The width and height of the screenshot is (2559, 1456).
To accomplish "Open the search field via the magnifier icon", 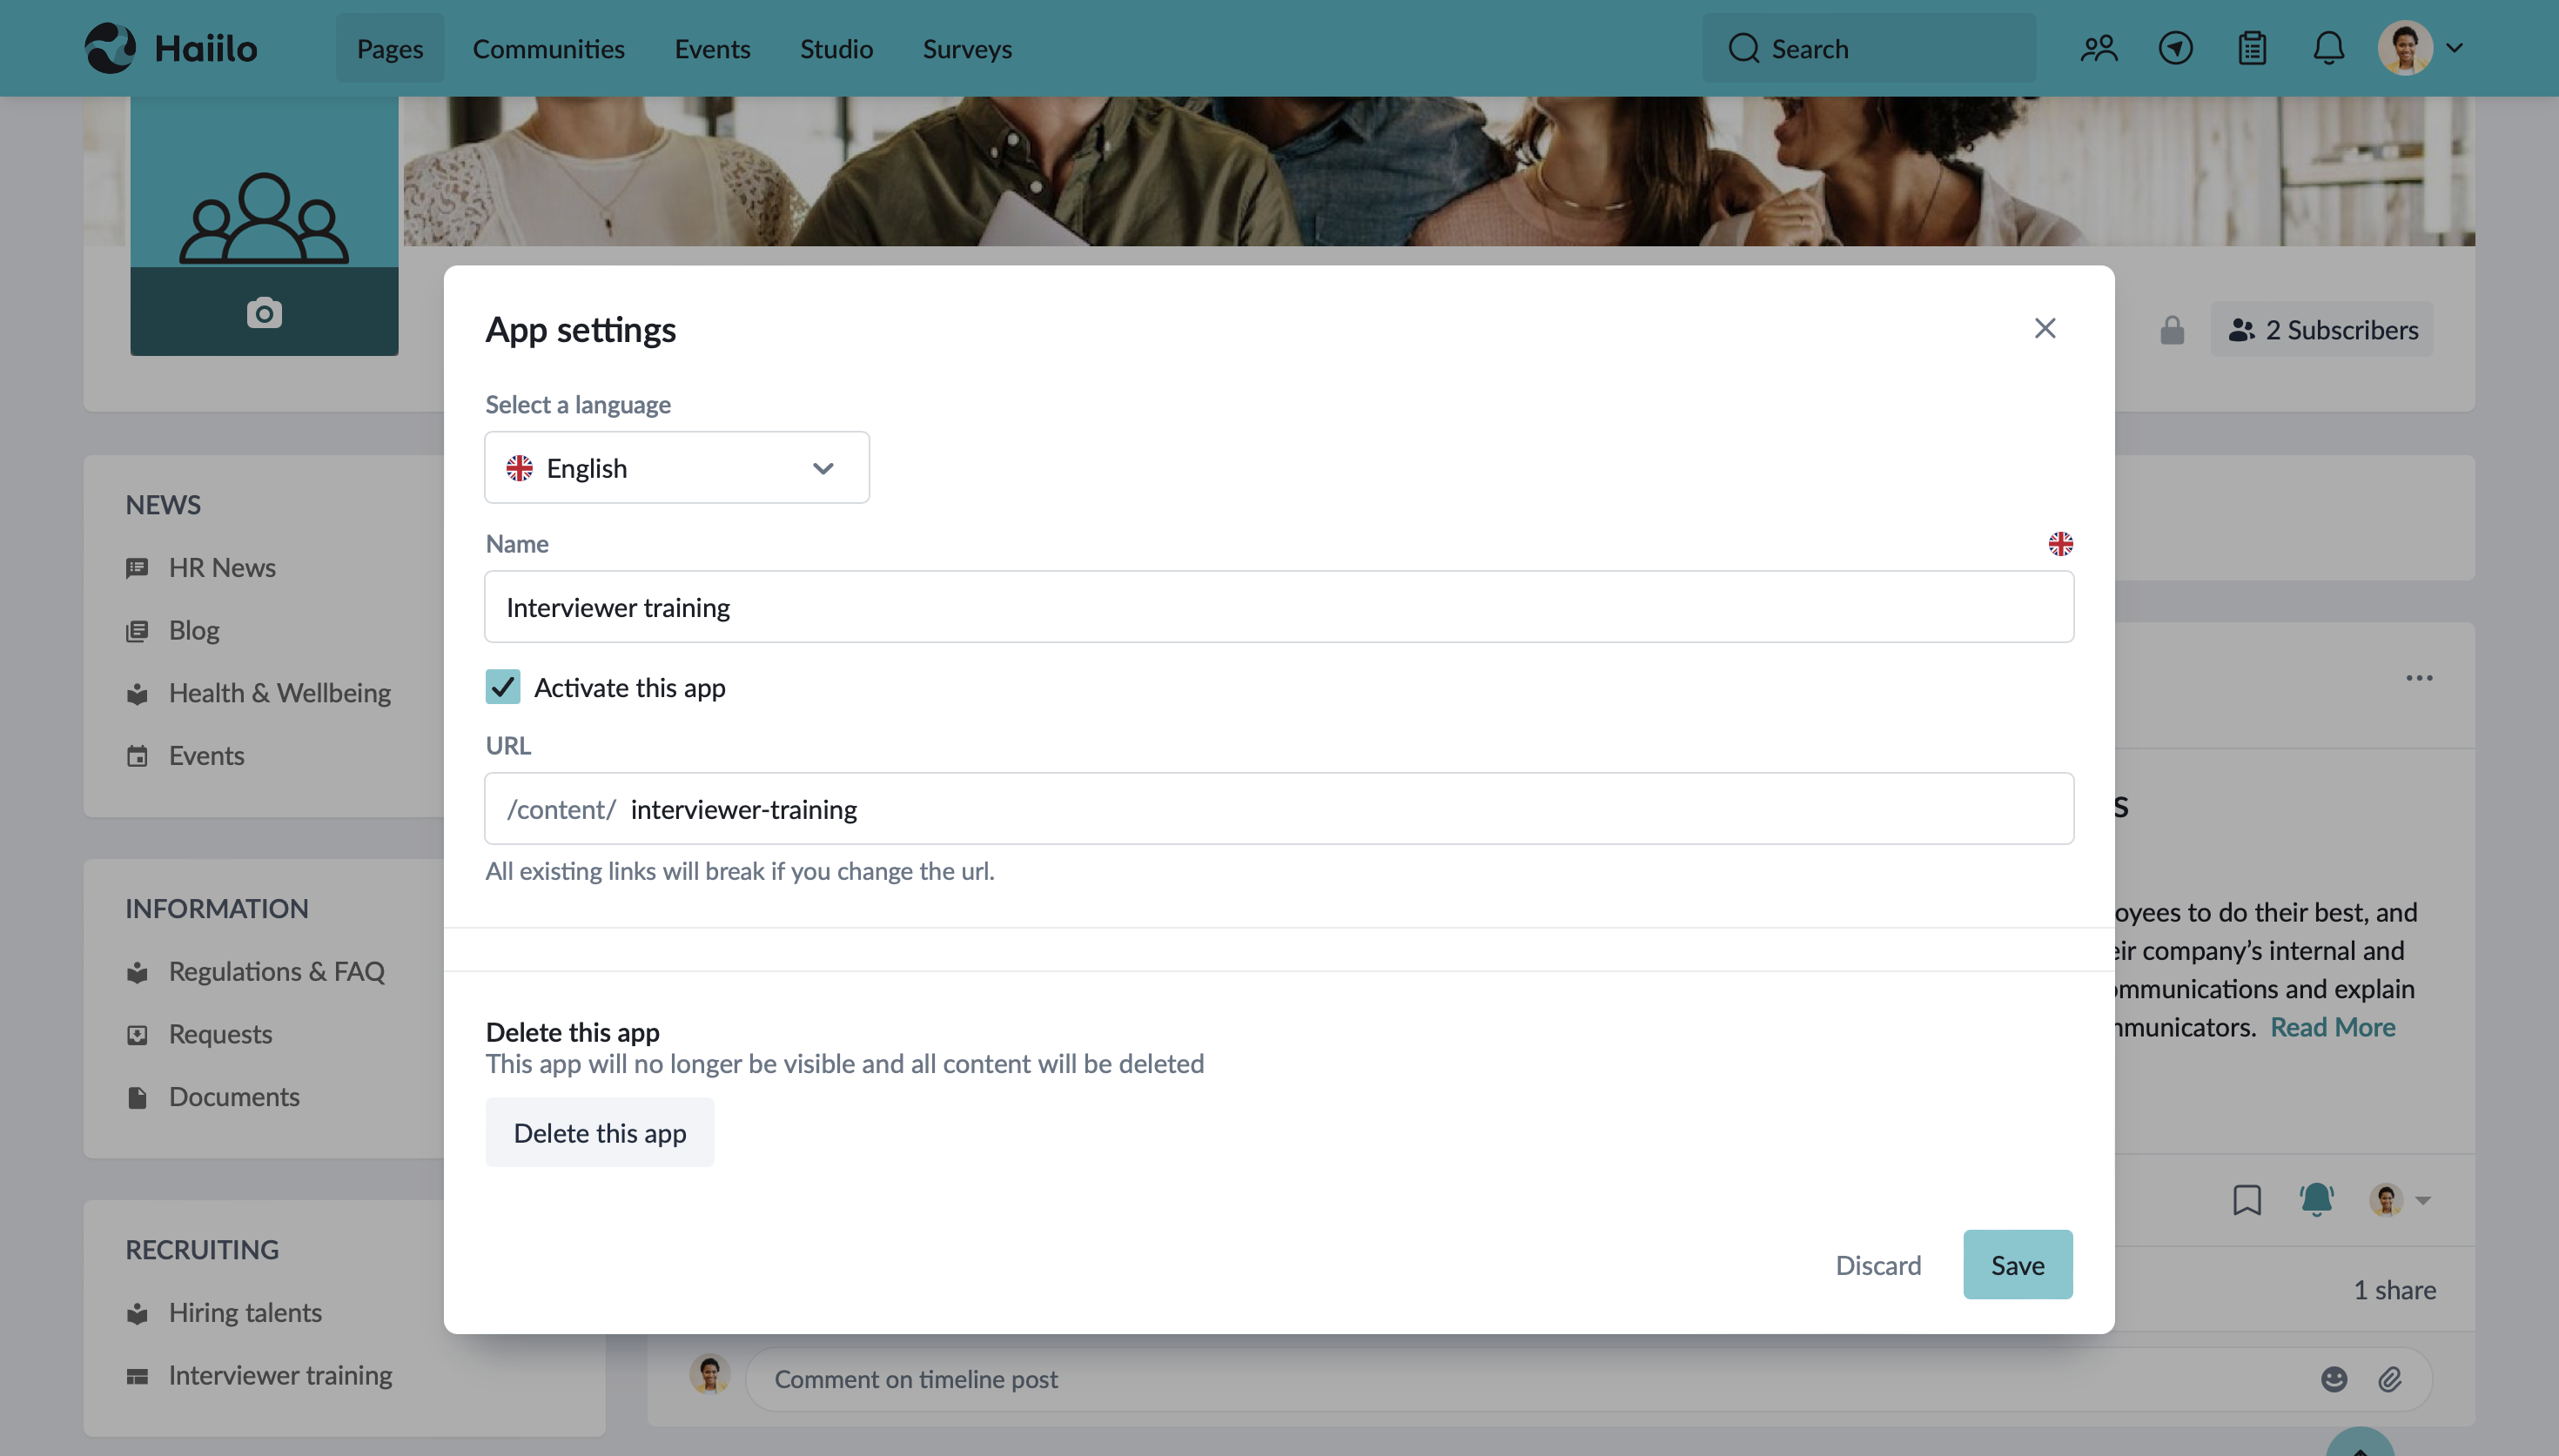I will click(x=1744, y=47).
